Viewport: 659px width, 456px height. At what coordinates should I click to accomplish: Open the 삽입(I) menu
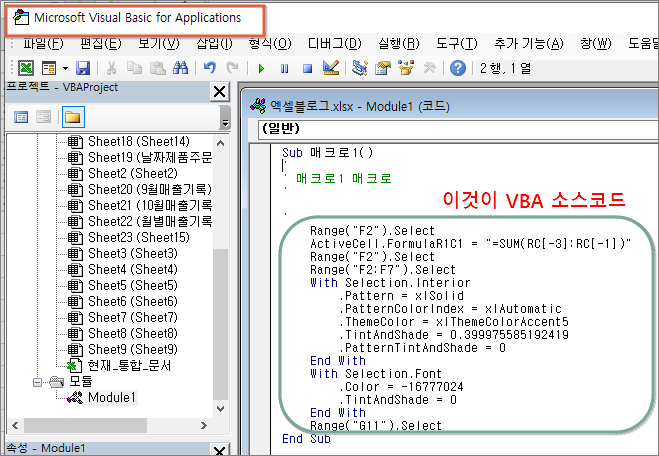[214, 43]
